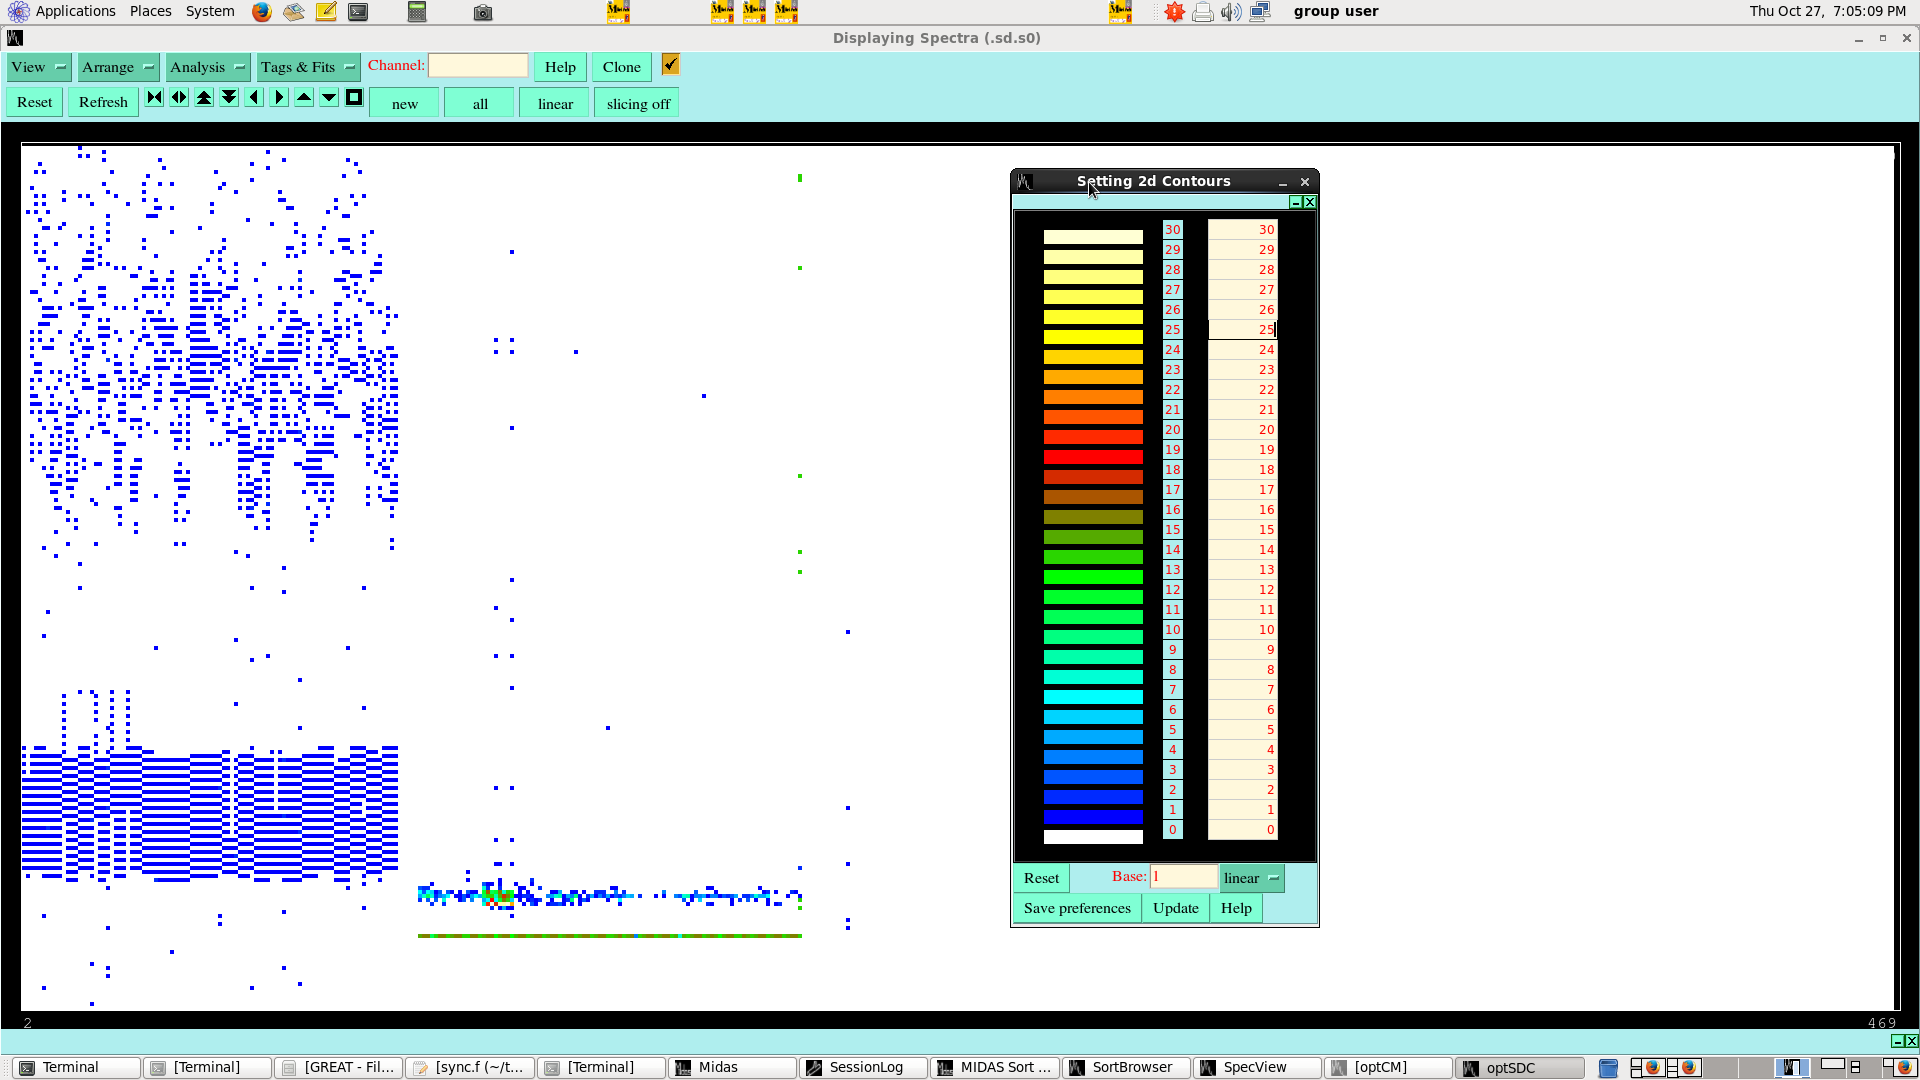The height and width of the screenshot is (1080, 1920).
Task: Open the terminal launcher in top panel
Action: (x=358, y=12)
